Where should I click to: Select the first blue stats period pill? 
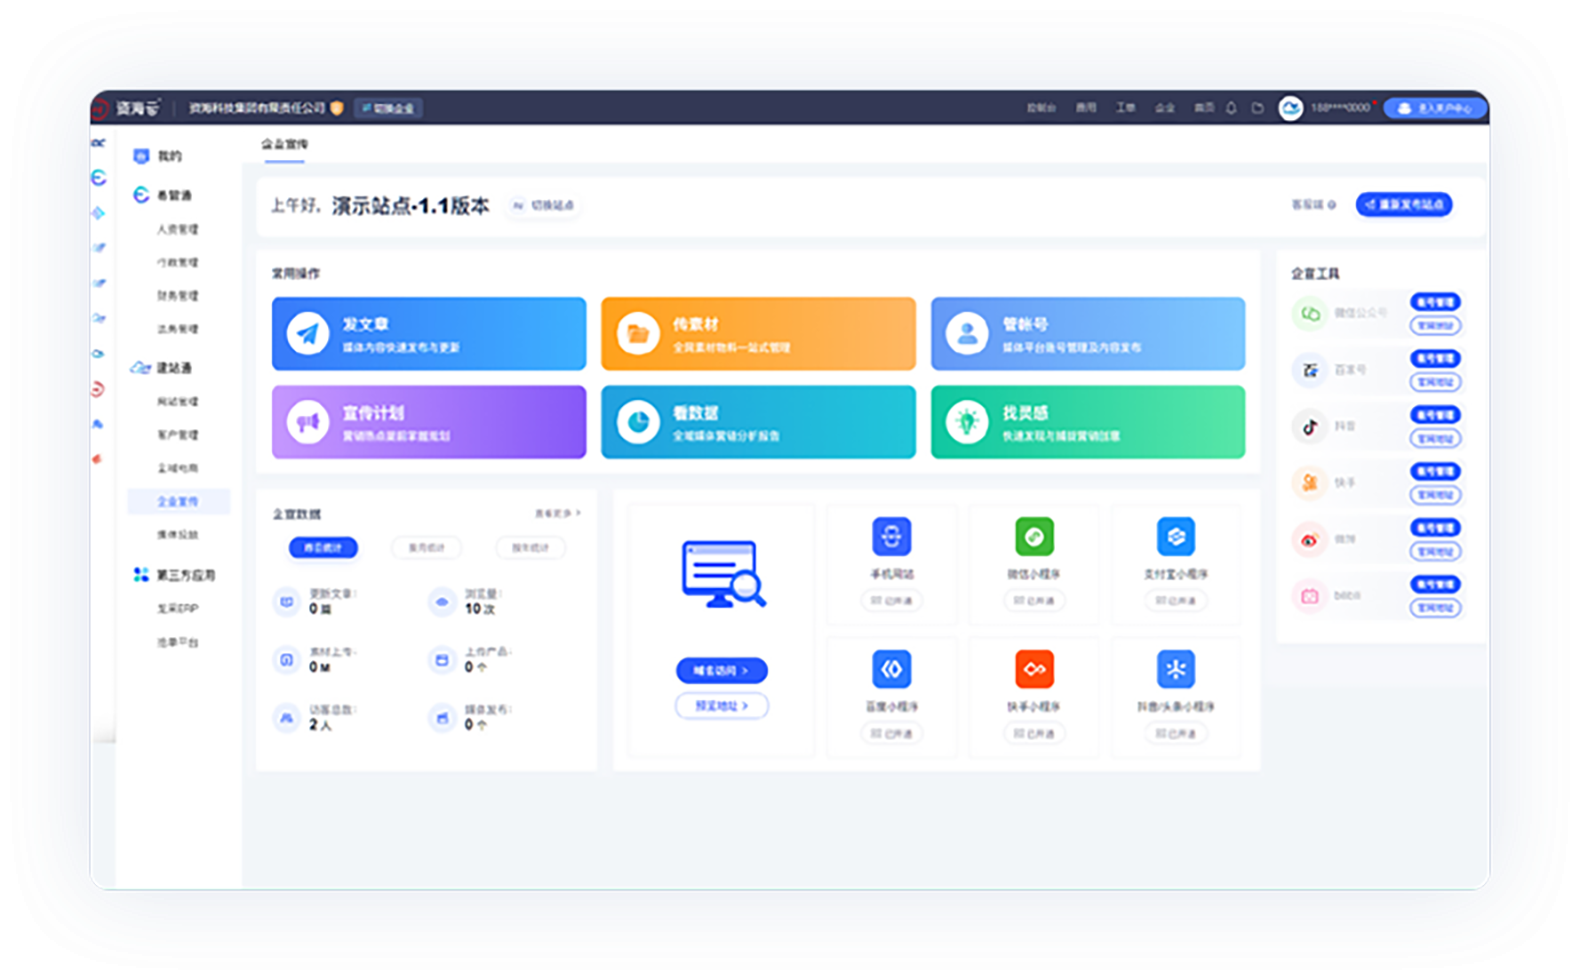click(x=323, y=548)
